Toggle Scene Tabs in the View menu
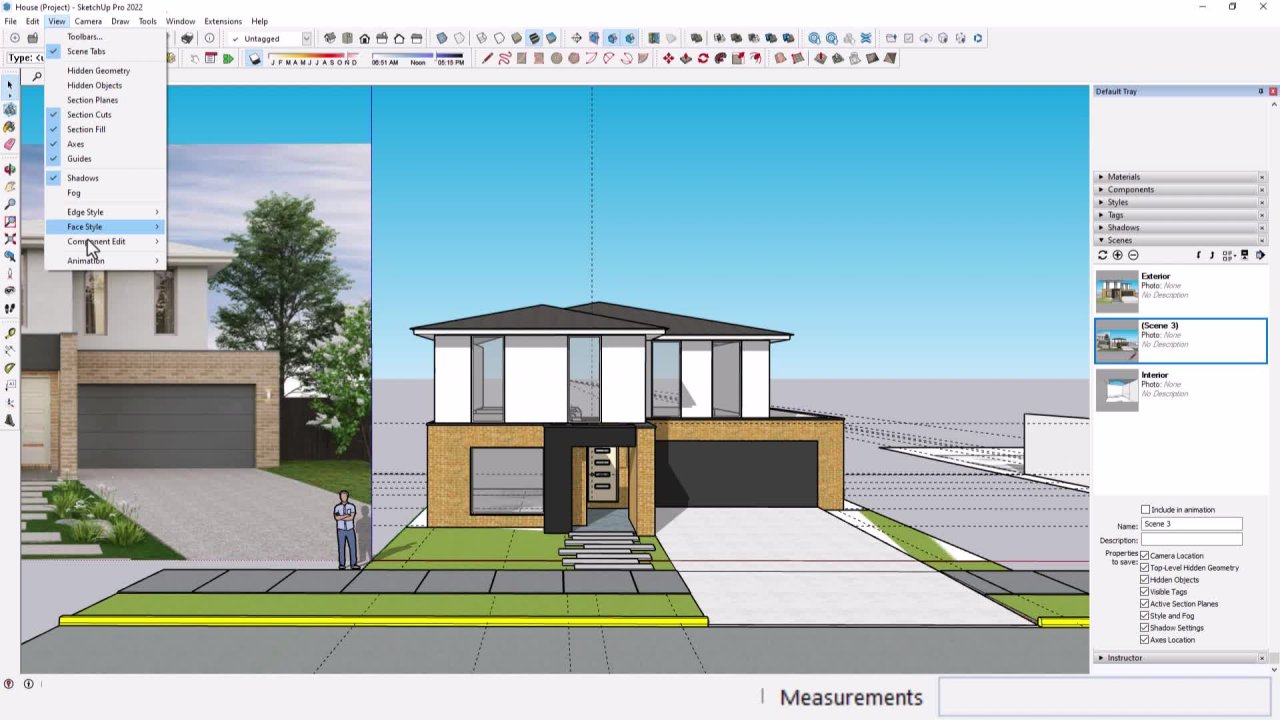 [x=86, y=51]
